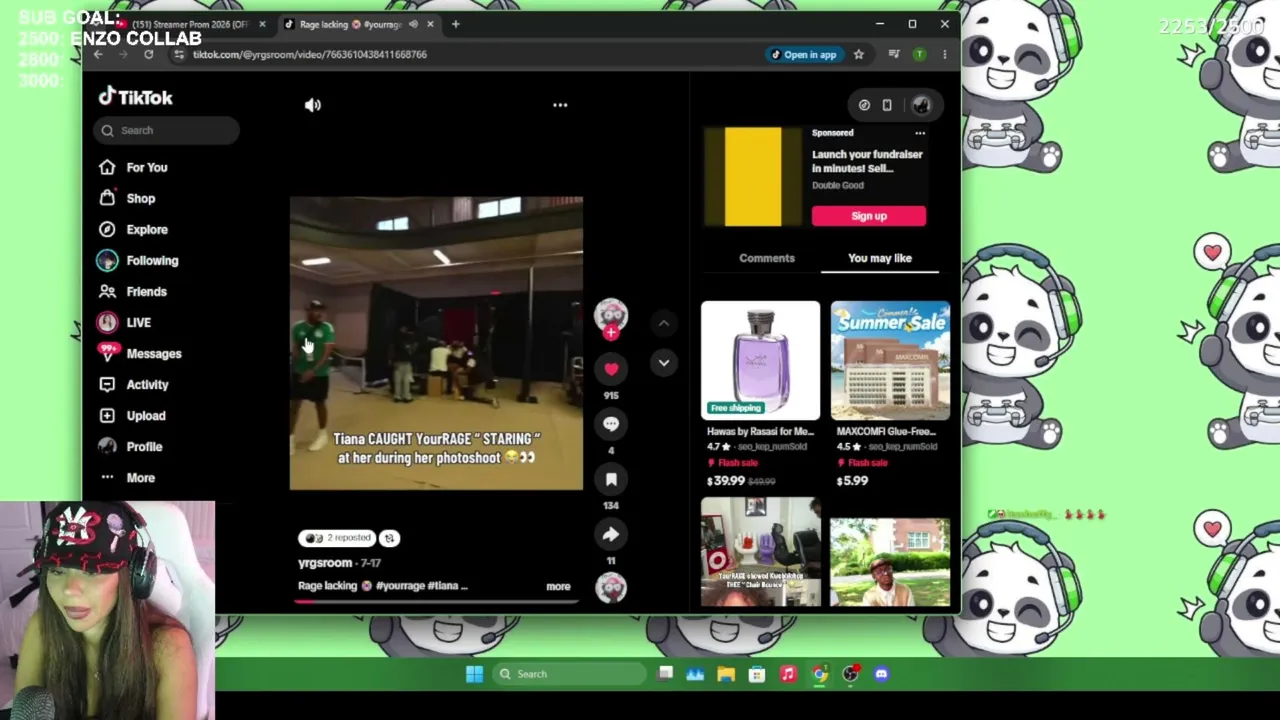Open the '2 reposted' pill

pos(337,538)
